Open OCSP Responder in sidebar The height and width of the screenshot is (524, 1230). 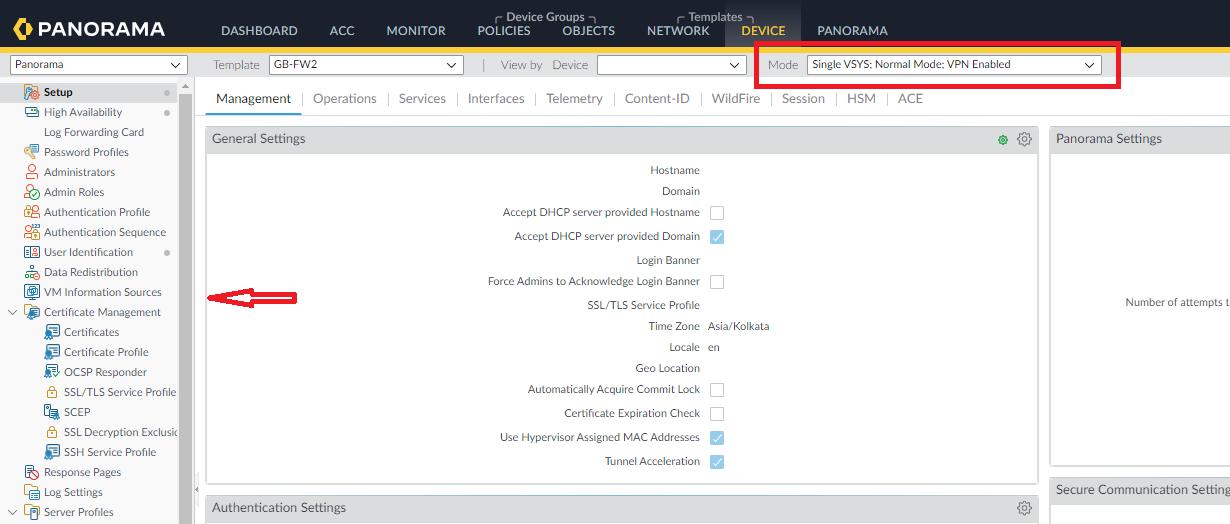pyautogui.click(x=105, y=372)
